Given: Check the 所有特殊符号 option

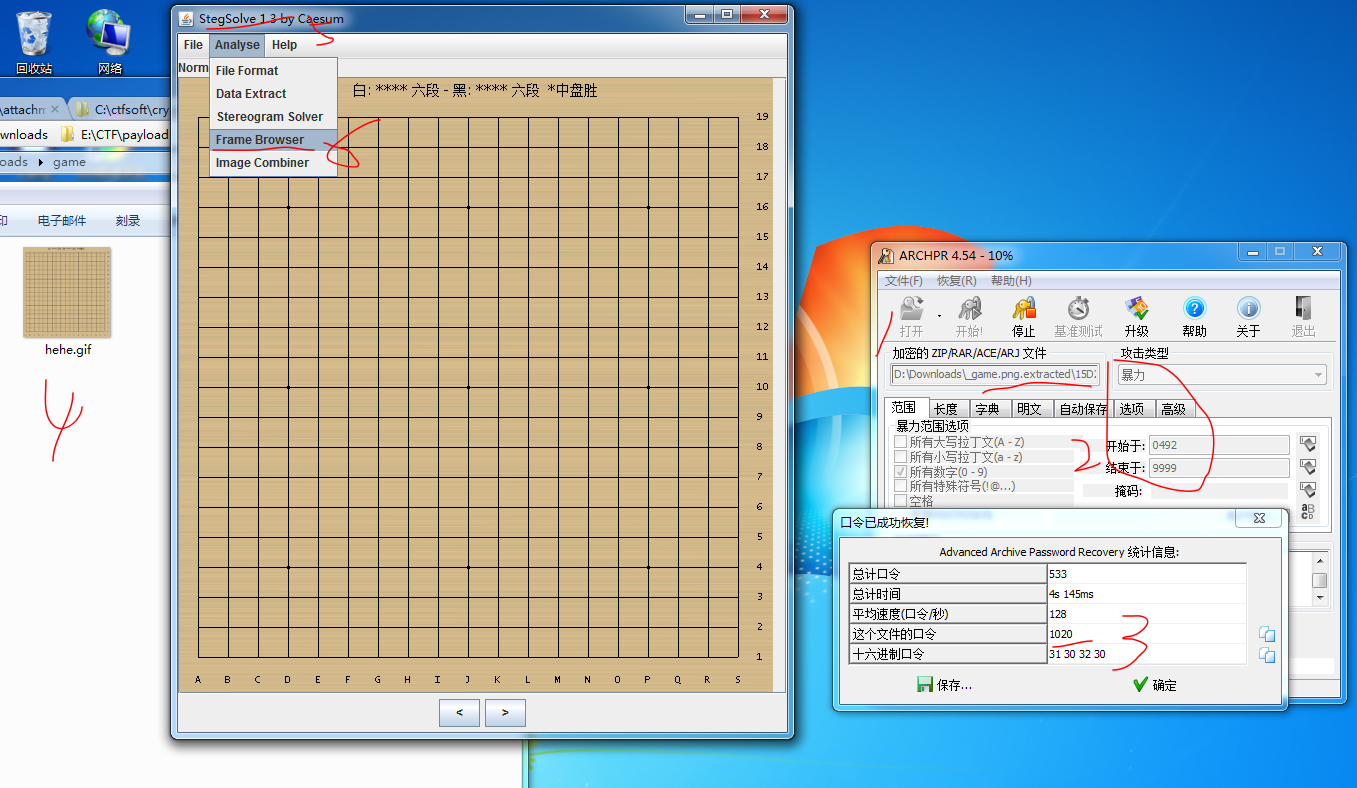Looking at the screenshot, I should coord(899,486).
